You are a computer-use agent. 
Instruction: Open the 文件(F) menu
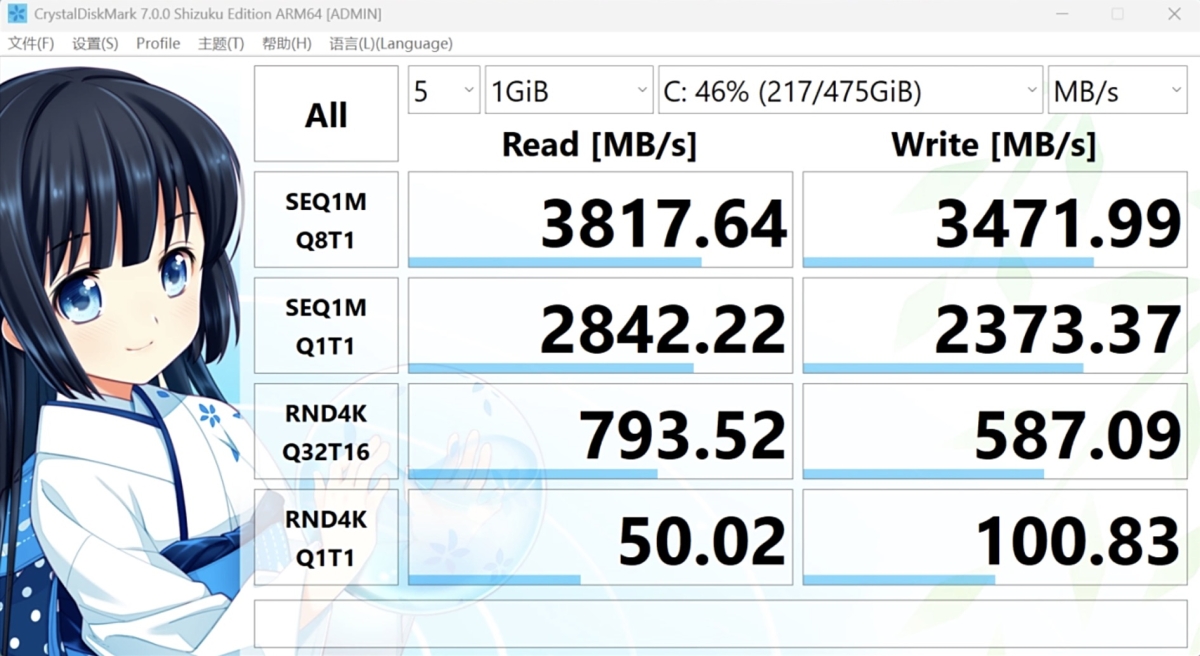pos(31,43)
